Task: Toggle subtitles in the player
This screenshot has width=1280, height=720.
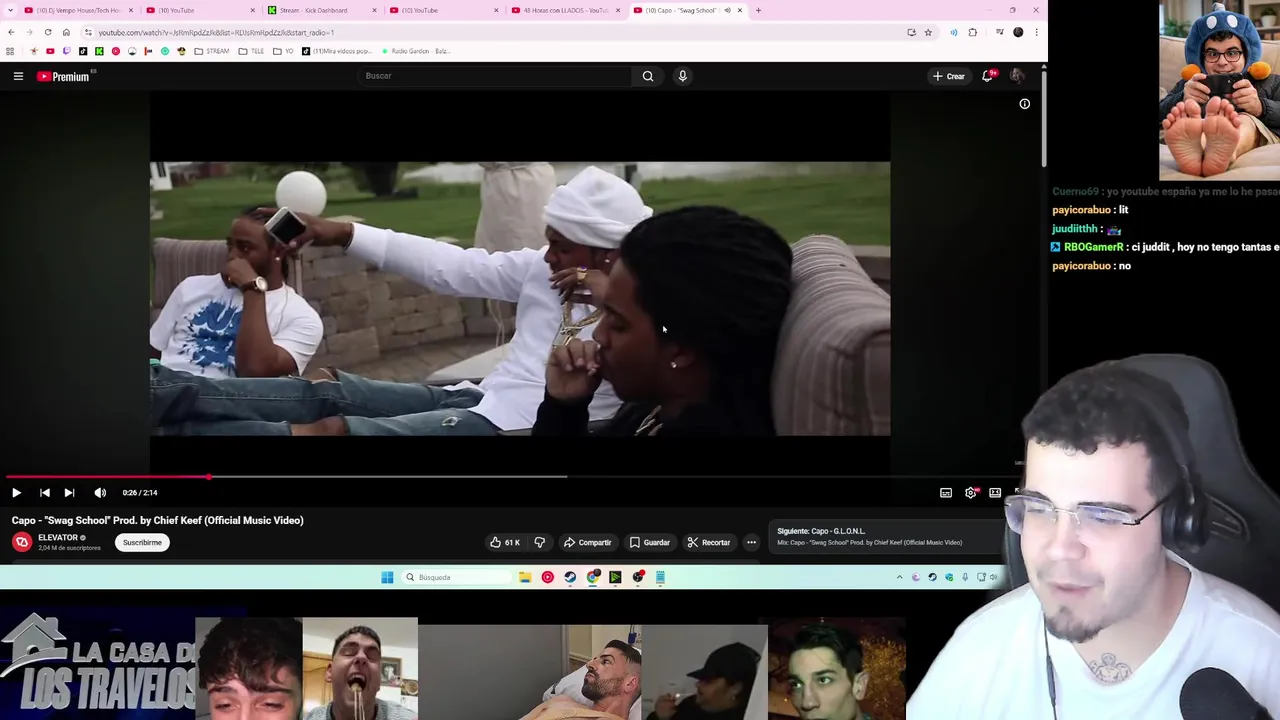Action: [x=946, y=493]
